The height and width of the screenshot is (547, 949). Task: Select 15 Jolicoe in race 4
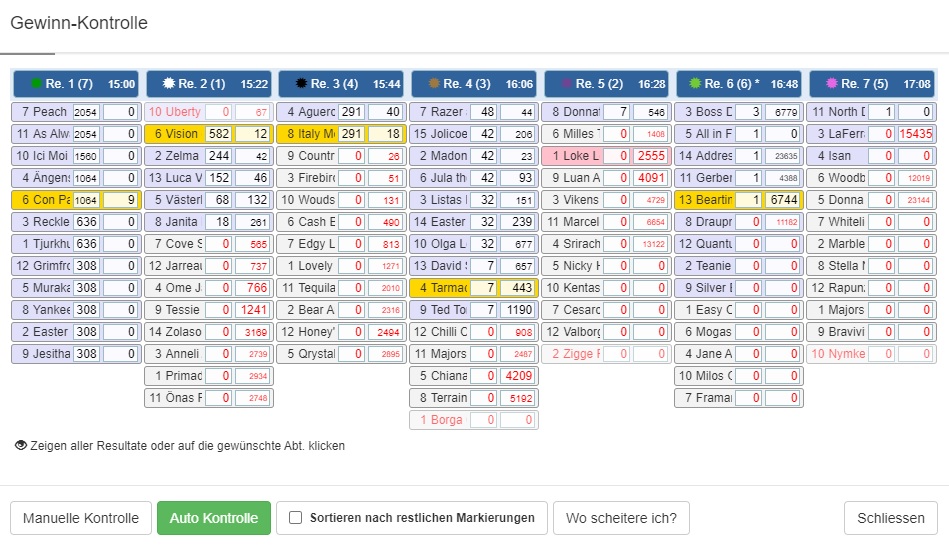474,134
